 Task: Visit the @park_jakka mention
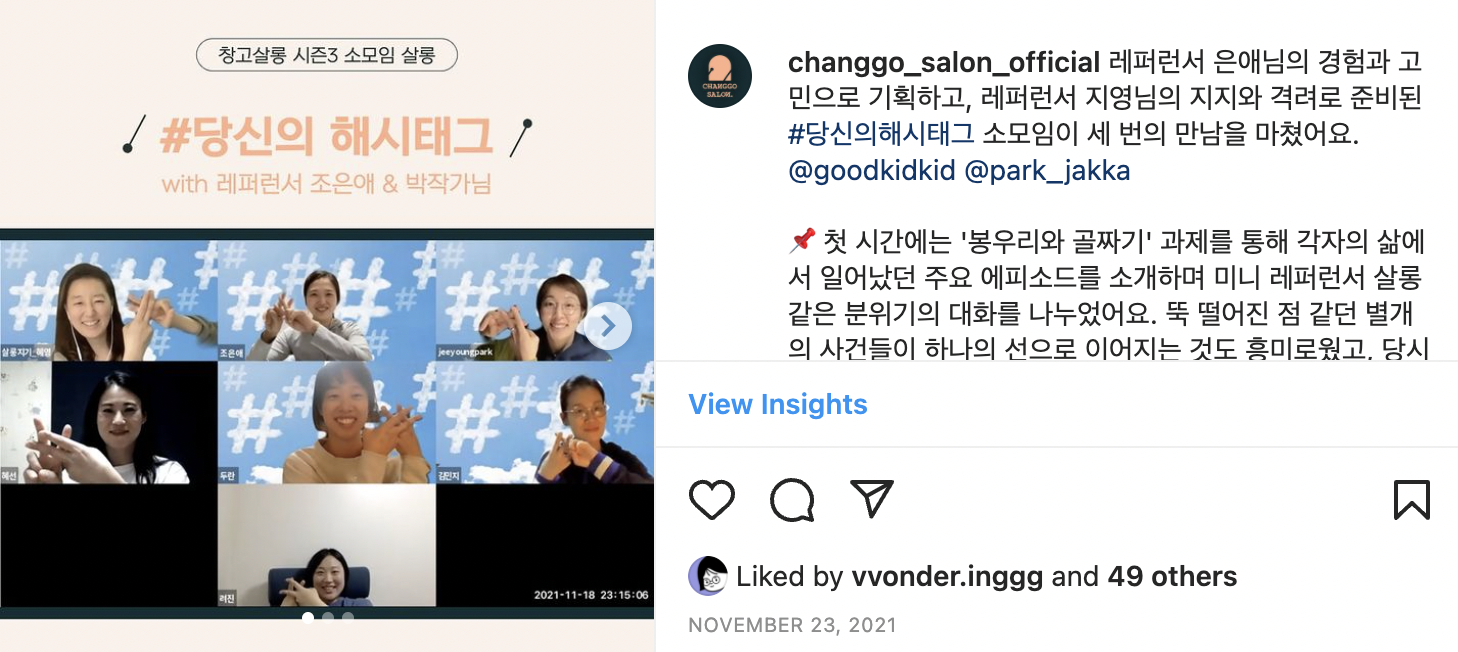coord(1047,171)
